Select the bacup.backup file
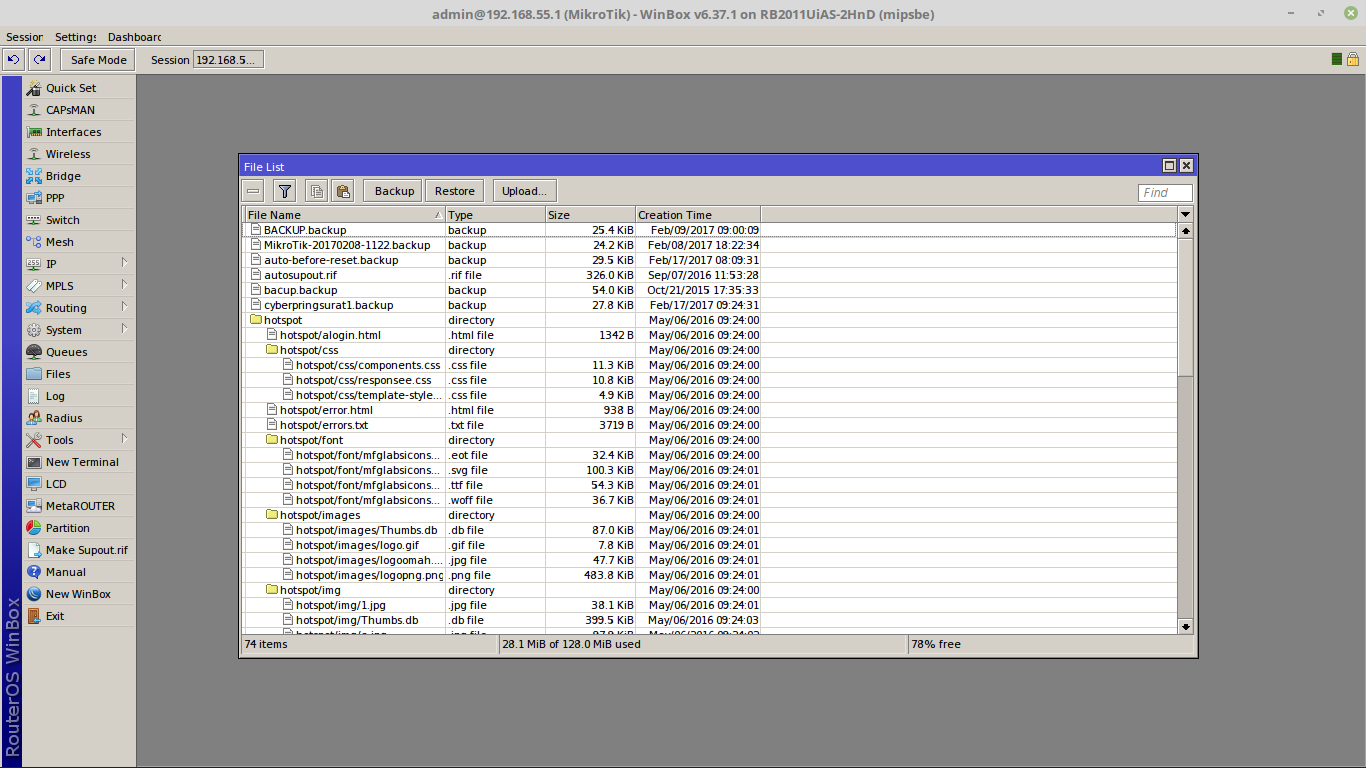The width and height of the screenshot is (1366, 768). tap(709, 290)
